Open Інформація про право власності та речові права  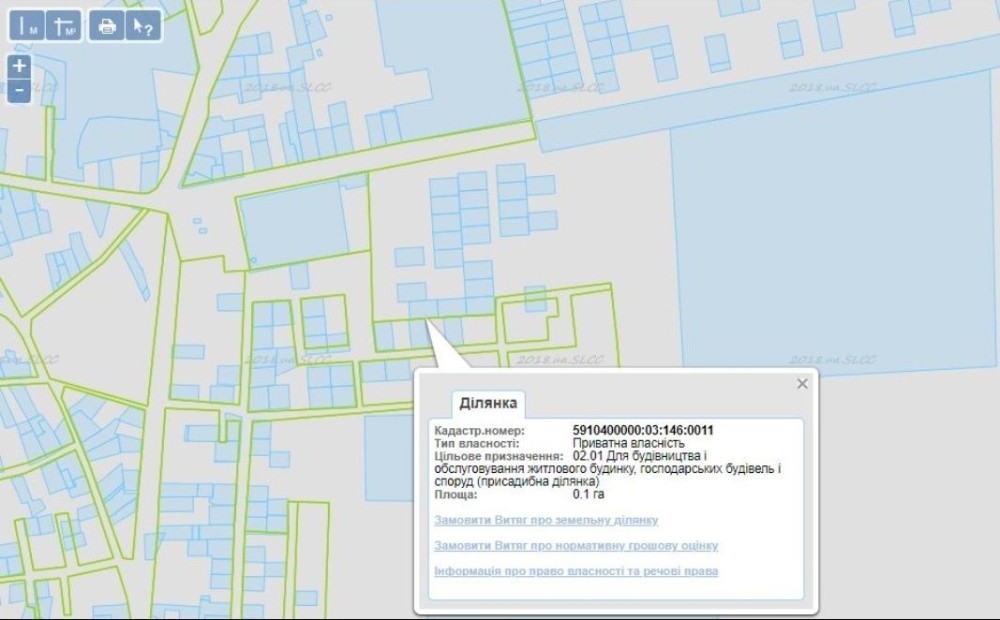(576, 571)
